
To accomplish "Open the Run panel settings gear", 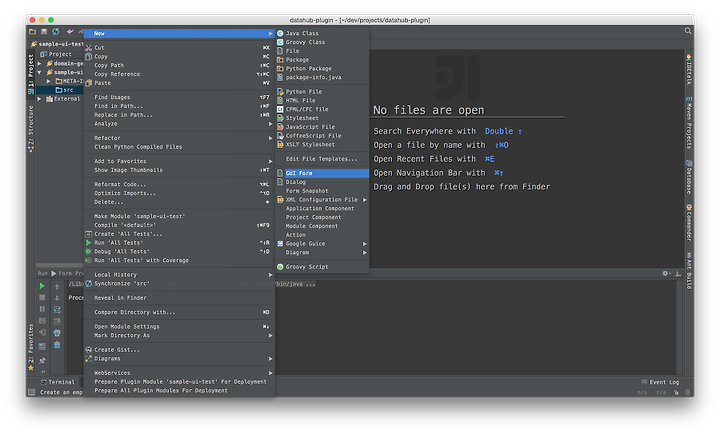I will [665, 273].
